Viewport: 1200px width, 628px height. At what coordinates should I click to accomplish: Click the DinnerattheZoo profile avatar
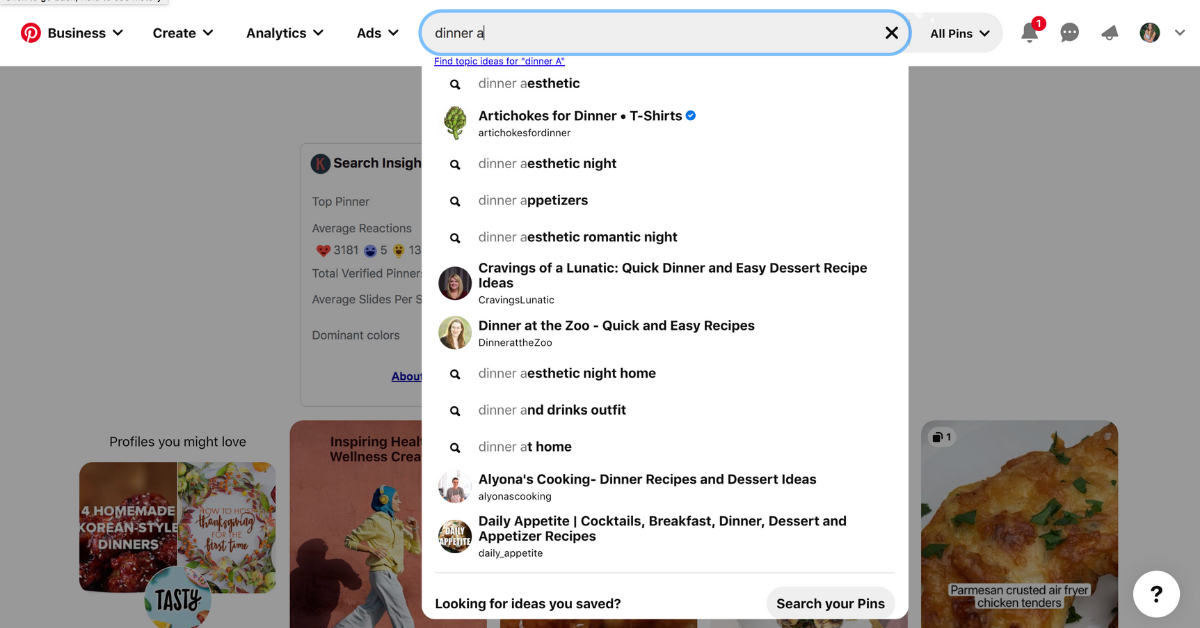tap(455, 333)
